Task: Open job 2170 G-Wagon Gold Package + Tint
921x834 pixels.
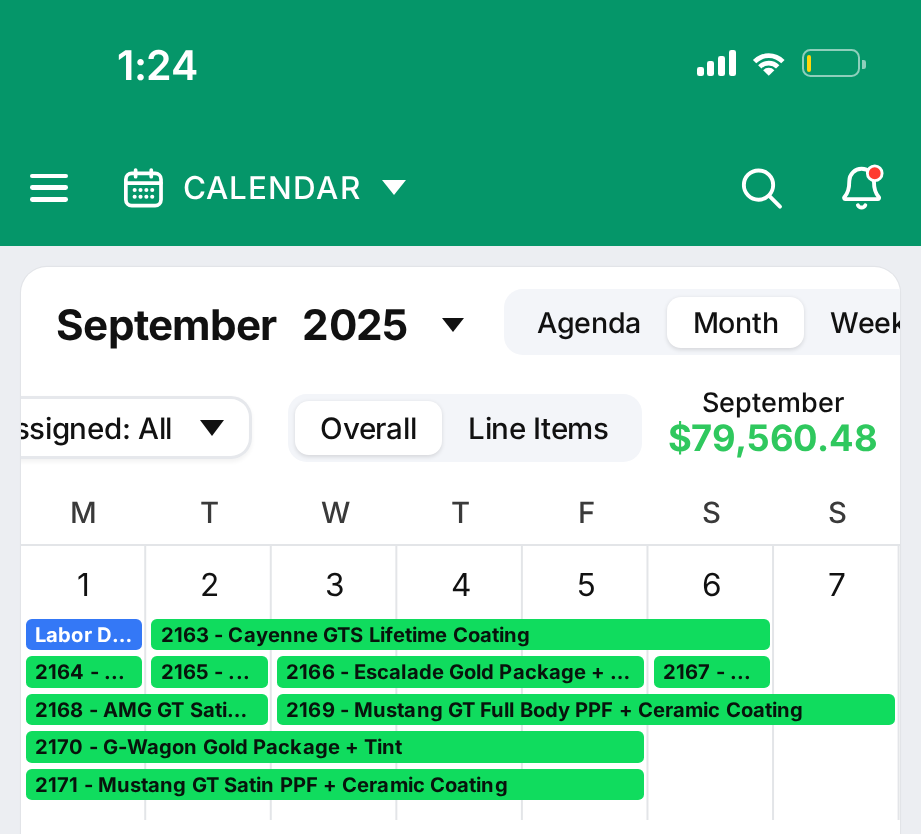Action: [335, 747]
